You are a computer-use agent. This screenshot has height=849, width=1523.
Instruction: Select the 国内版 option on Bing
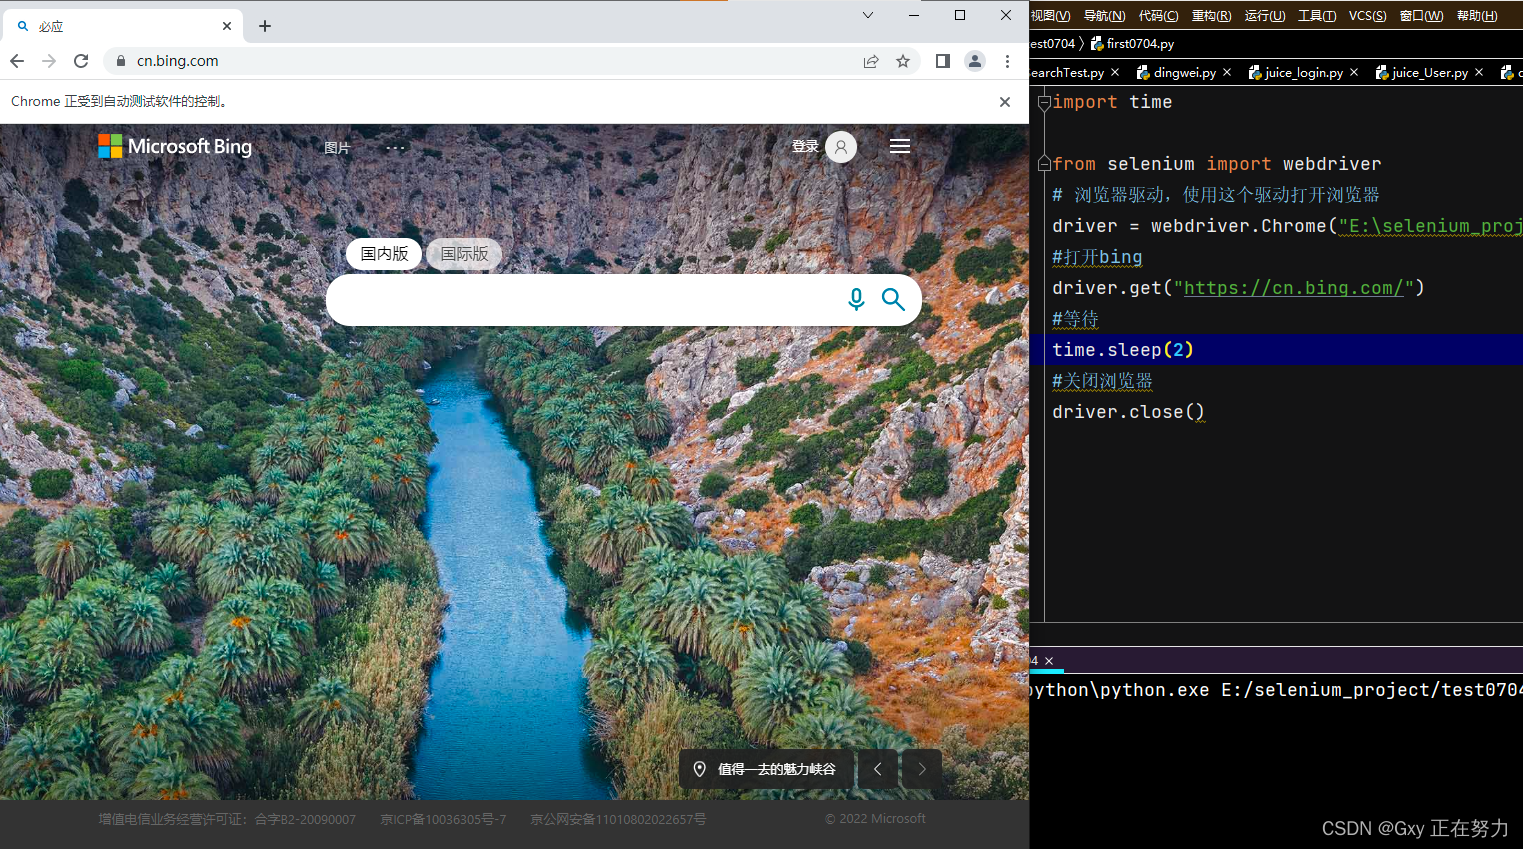click(x=384, y=254)
